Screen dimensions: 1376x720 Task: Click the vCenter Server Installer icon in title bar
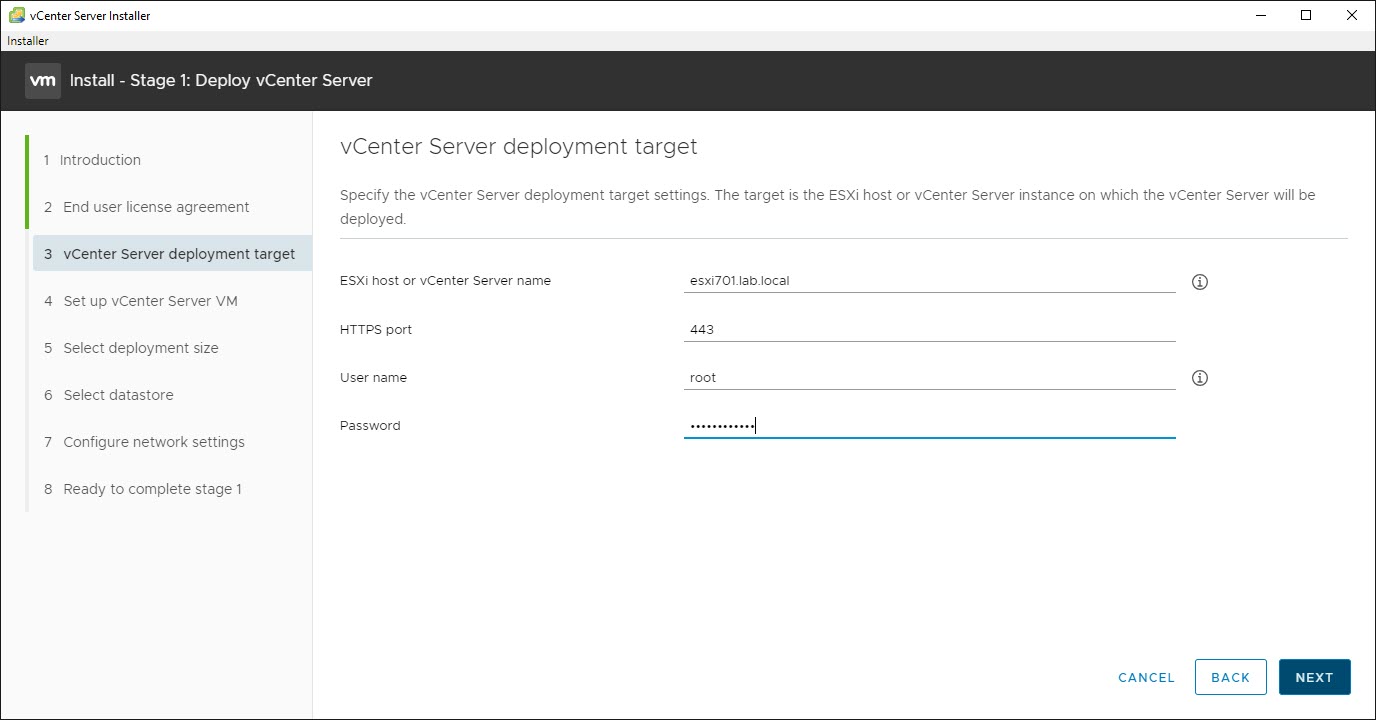pyautogui.click(x=14, y=15)
